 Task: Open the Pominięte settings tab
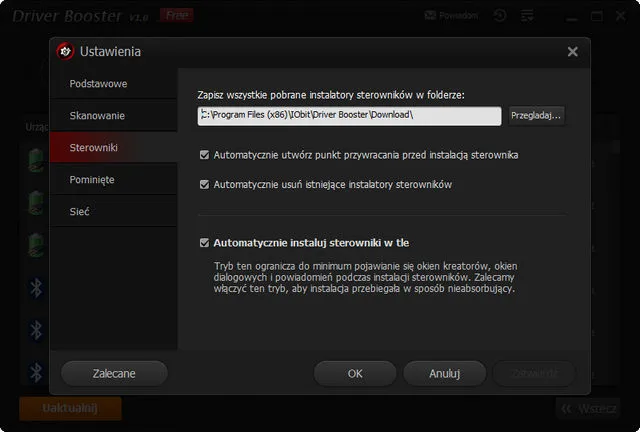[x=113, y=180]
